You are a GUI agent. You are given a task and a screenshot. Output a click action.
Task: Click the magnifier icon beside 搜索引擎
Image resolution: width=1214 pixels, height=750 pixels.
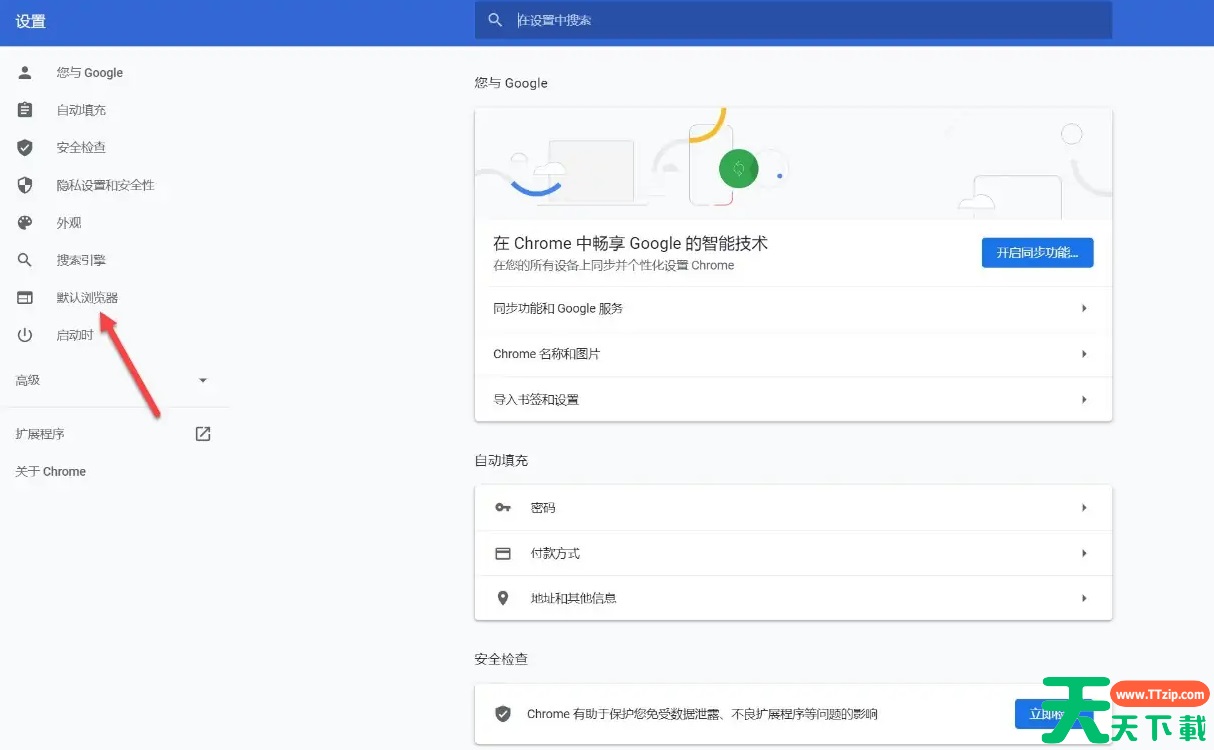[25, 260]
